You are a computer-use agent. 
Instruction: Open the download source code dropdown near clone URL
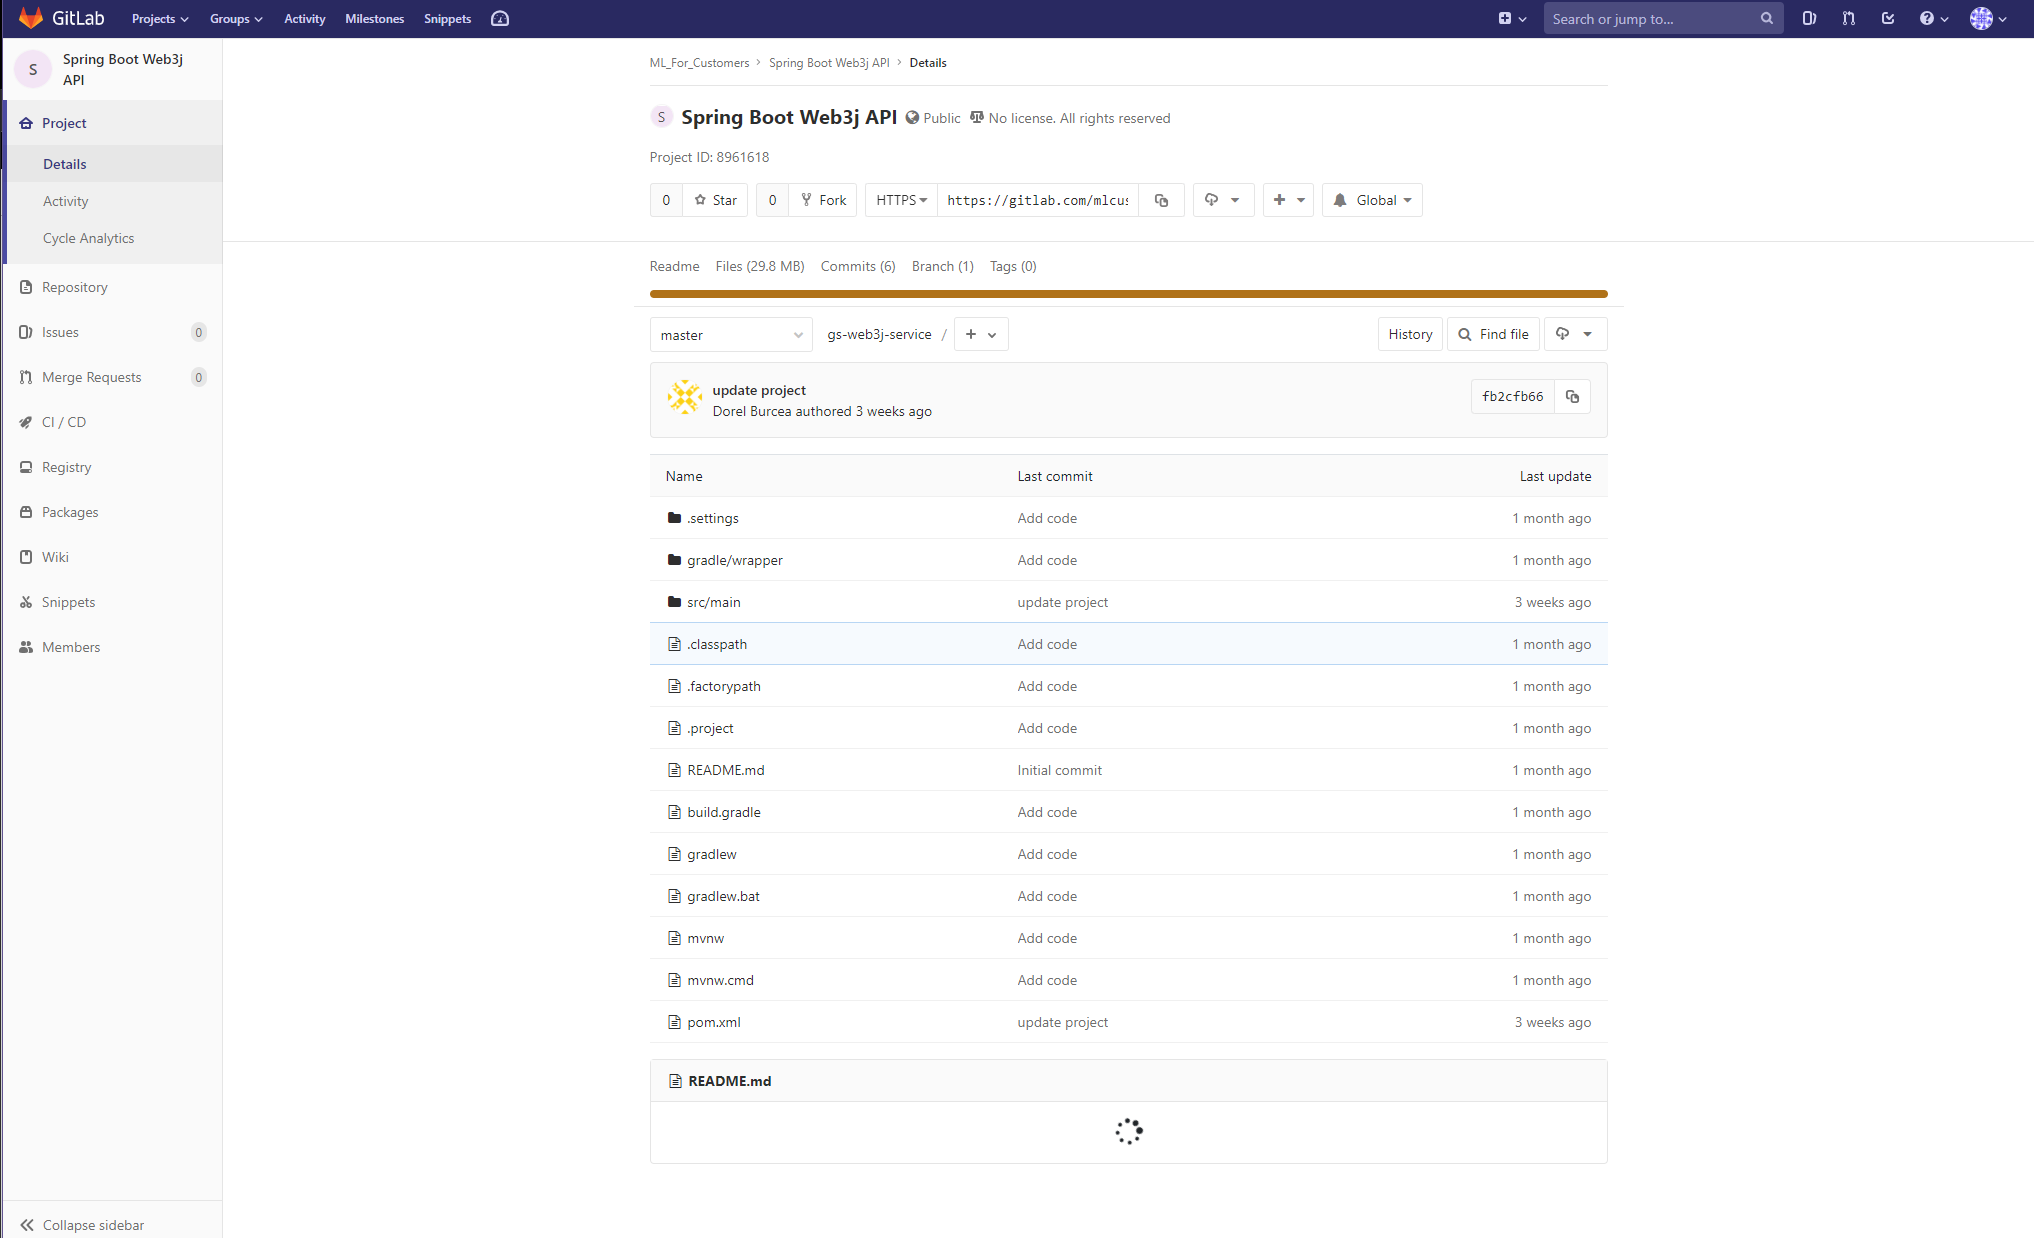click(x=1223, y=200)
